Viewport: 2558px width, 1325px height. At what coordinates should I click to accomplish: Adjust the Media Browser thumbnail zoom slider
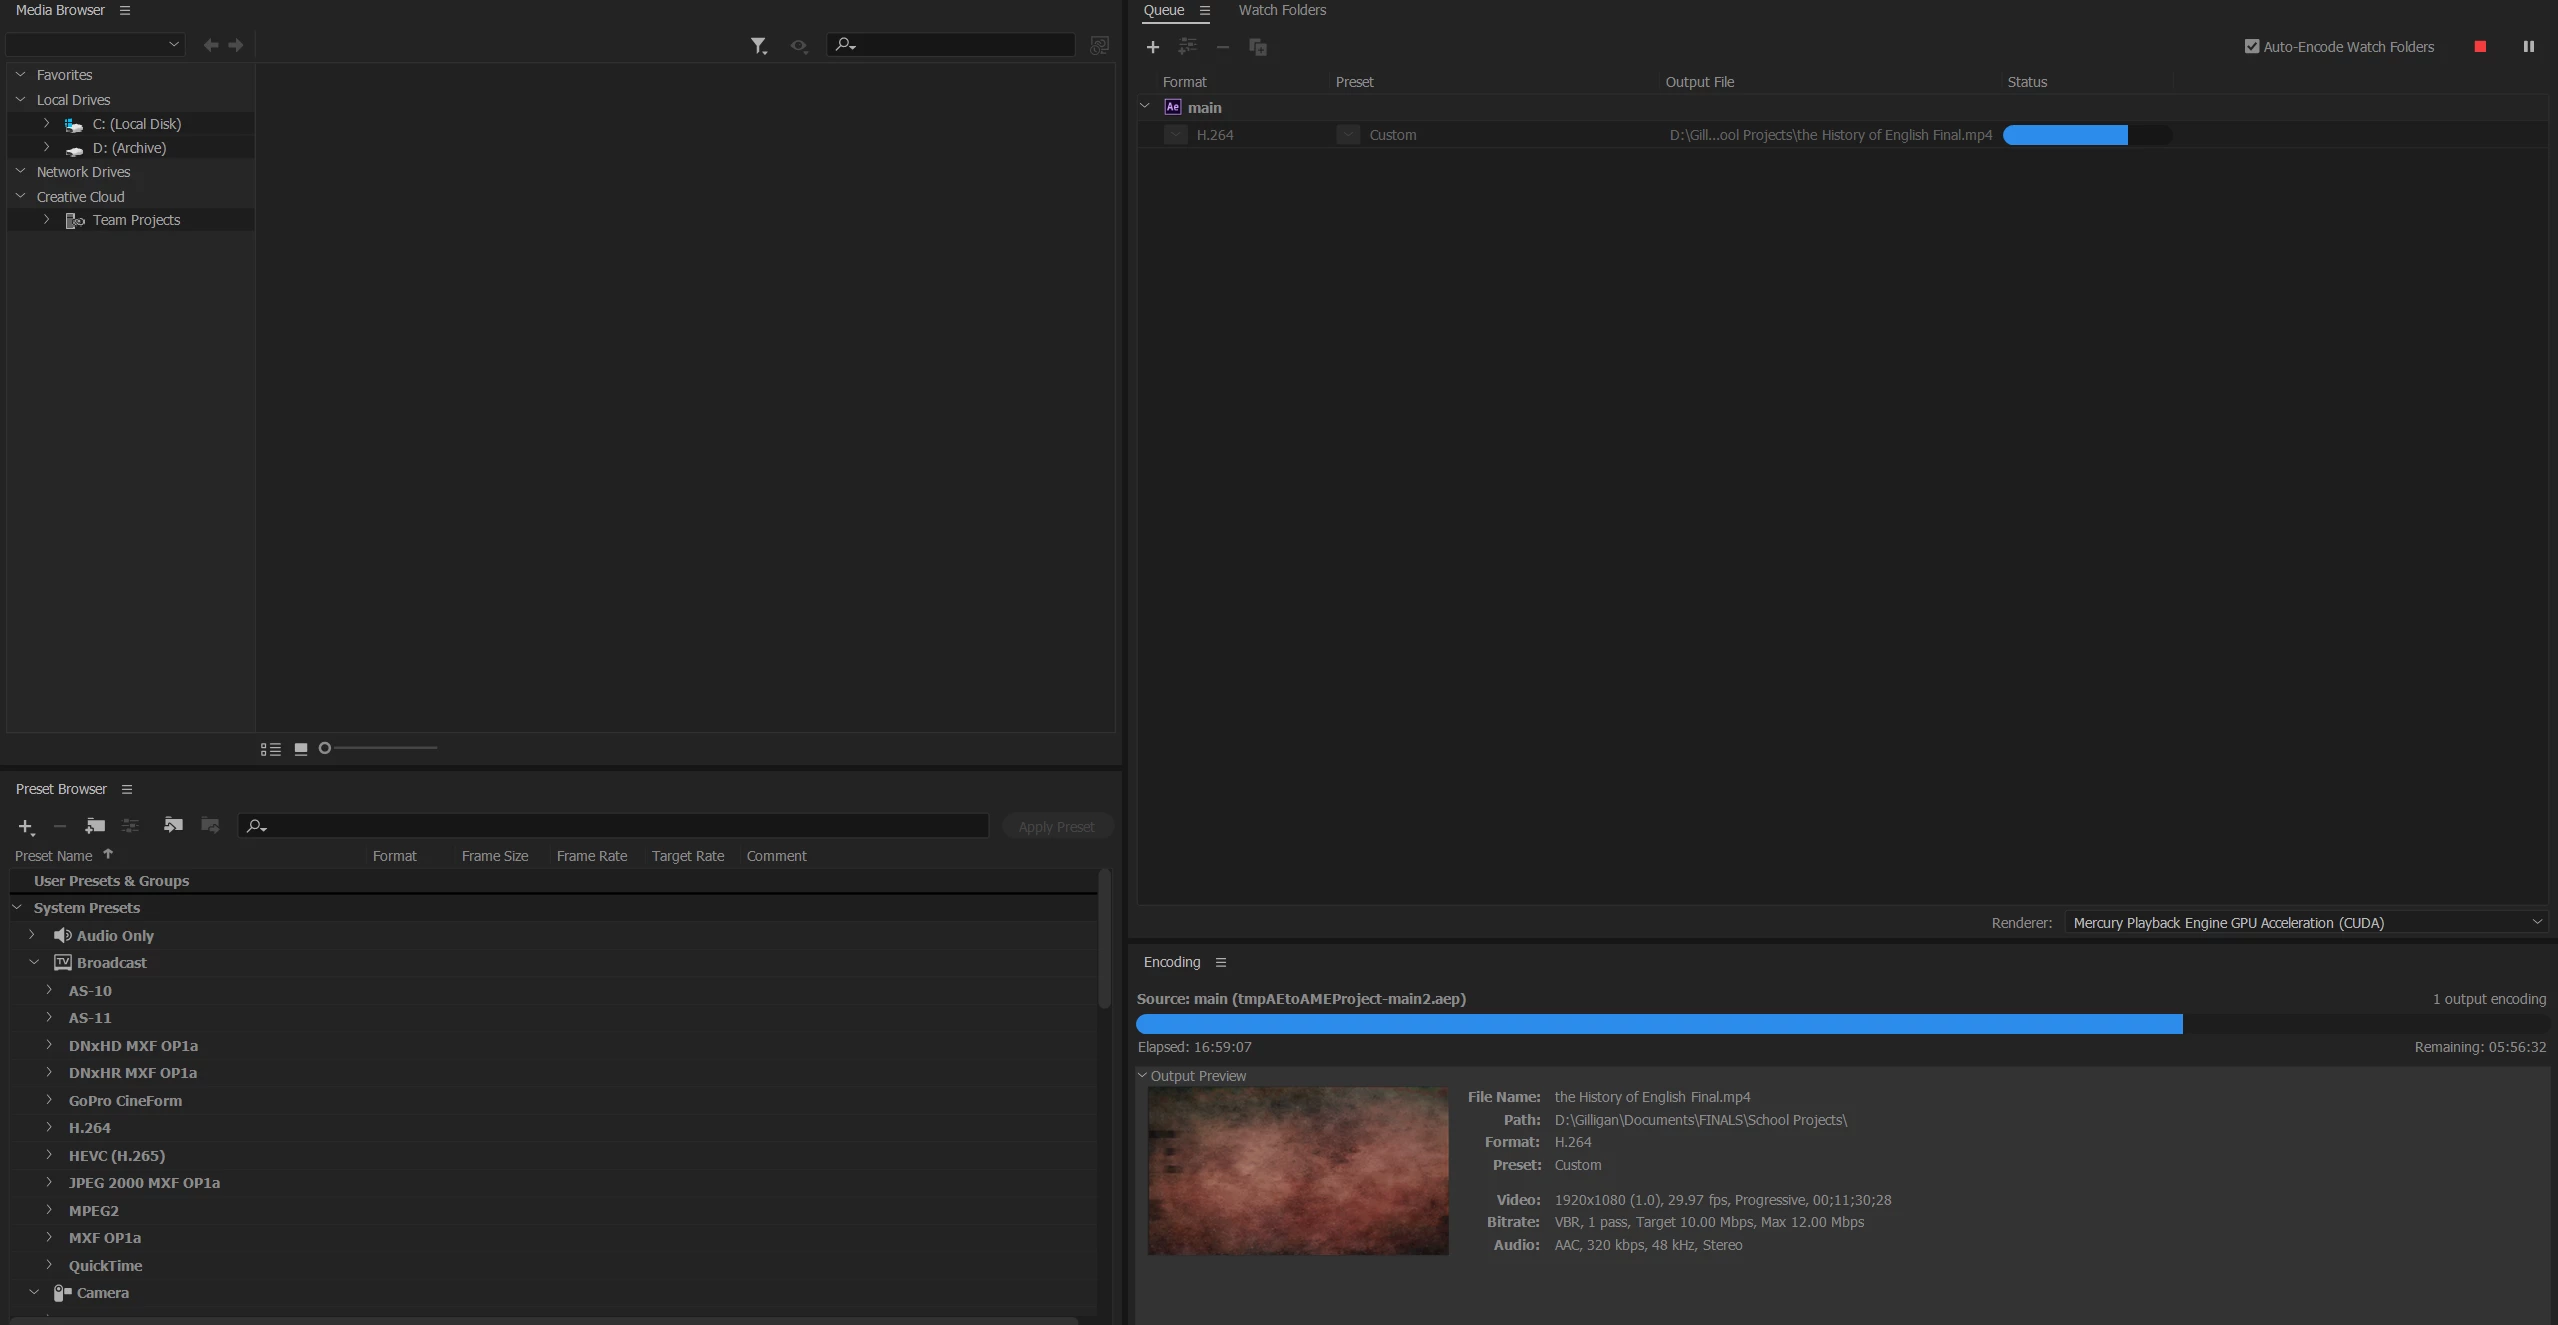pos(325,748)
